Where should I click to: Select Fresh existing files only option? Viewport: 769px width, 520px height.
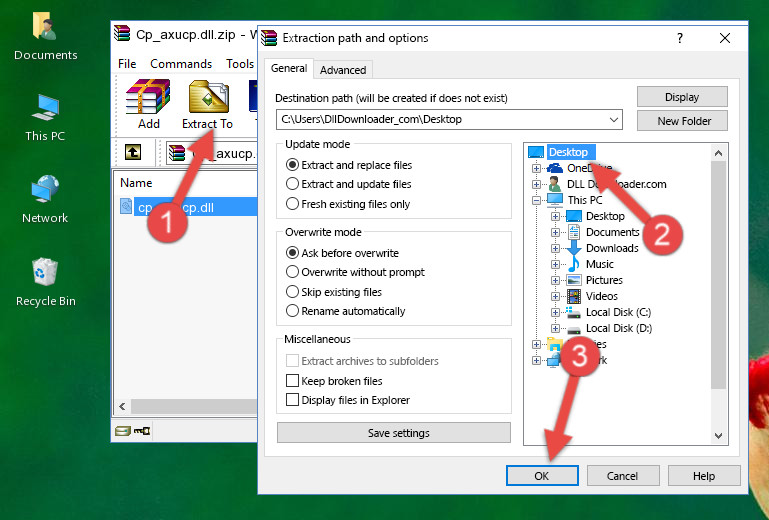coord(348,204)
